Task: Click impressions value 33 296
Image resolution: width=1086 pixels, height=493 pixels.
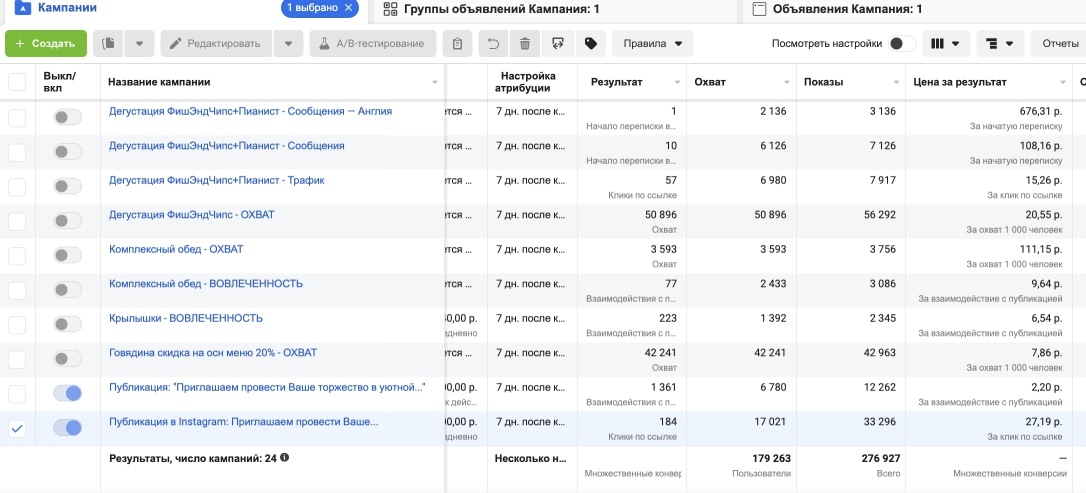Action: tap(880, 422)
